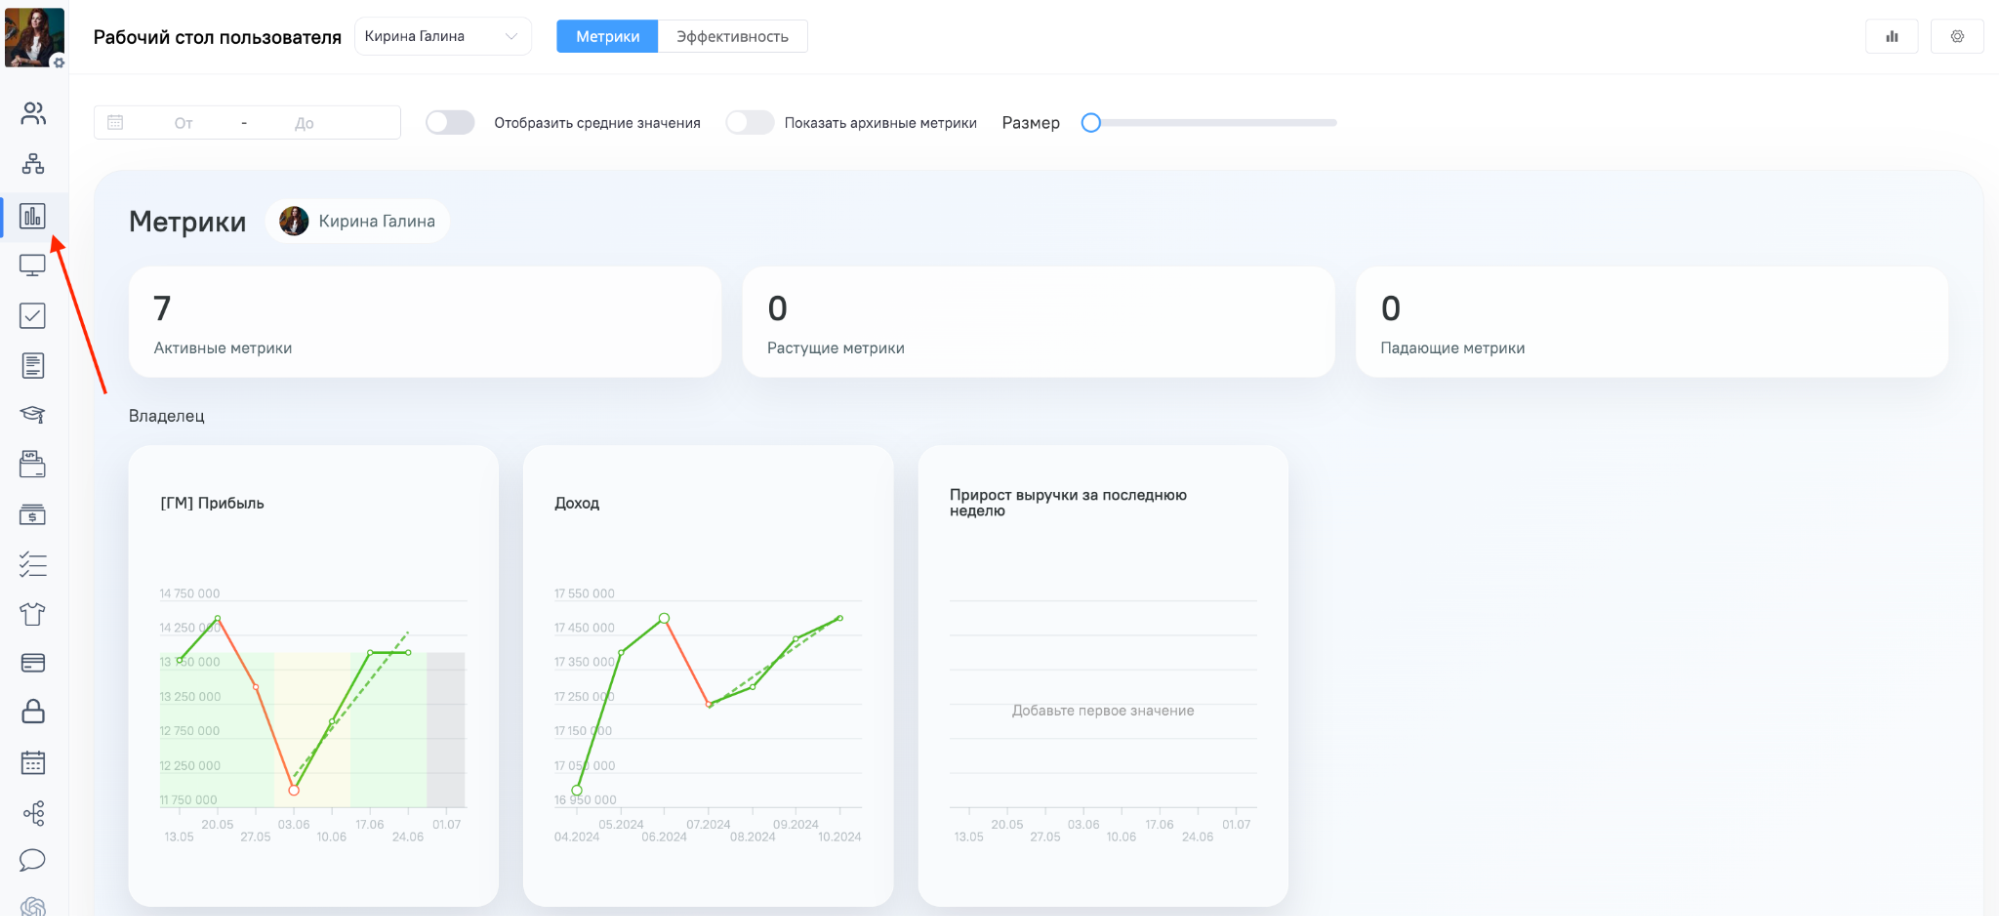The height and width of the screenshot is (916, 1999).
Task: Click the lock icon in the sidebar
Action: tap(33, 711)
